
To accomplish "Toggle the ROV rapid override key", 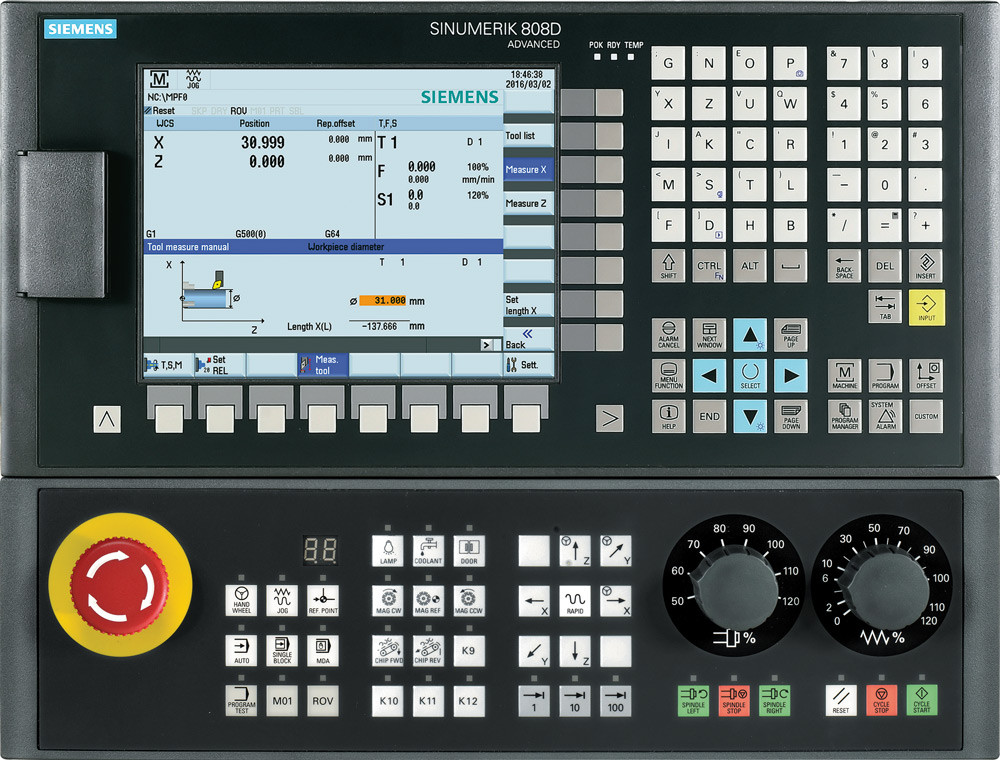I will click(x=323, y=701).
